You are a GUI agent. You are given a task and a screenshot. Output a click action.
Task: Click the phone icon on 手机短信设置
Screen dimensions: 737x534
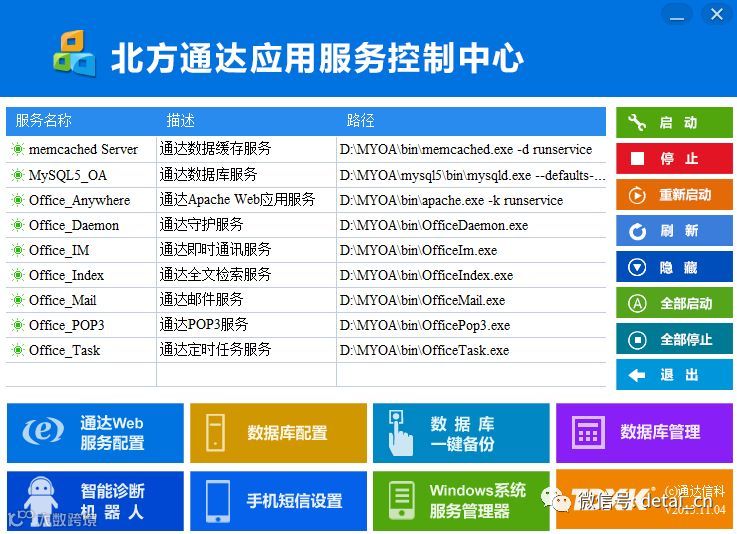point(218,501)
